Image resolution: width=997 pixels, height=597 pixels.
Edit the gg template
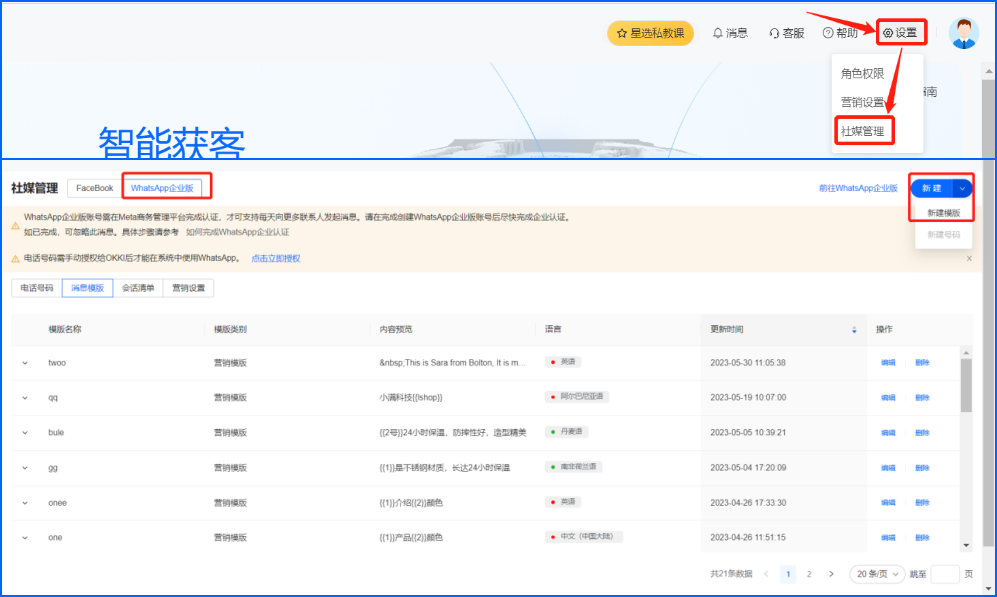point(888,468)
